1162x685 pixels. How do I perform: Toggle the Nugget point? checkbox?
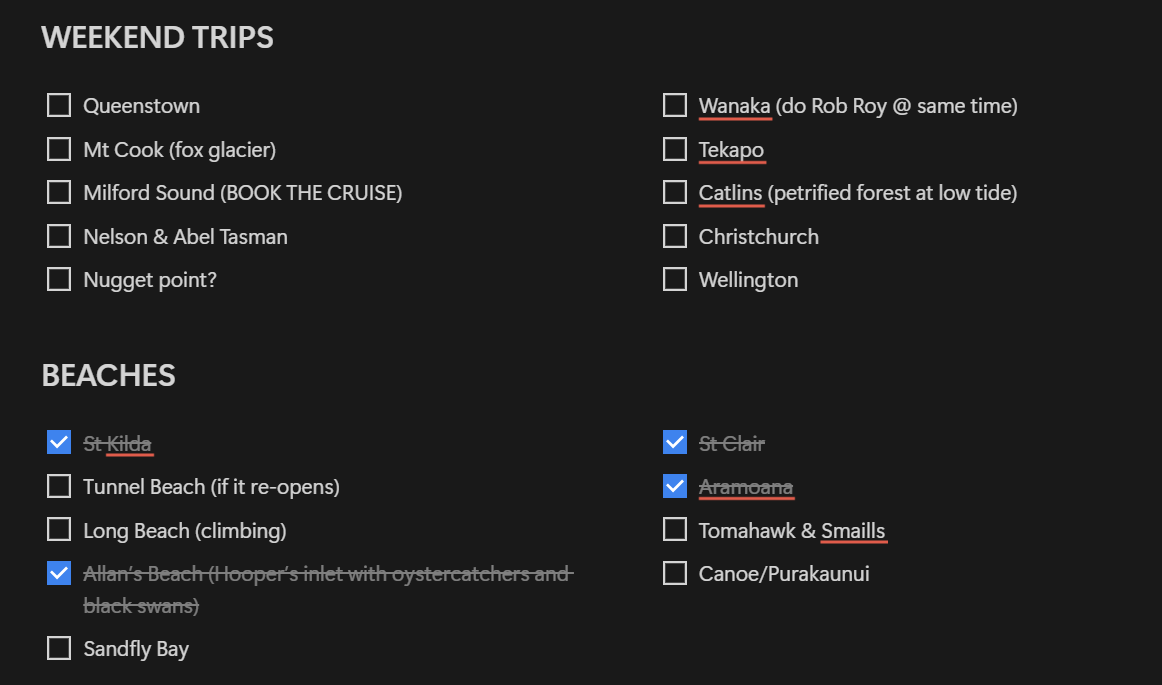coord(59,279)
